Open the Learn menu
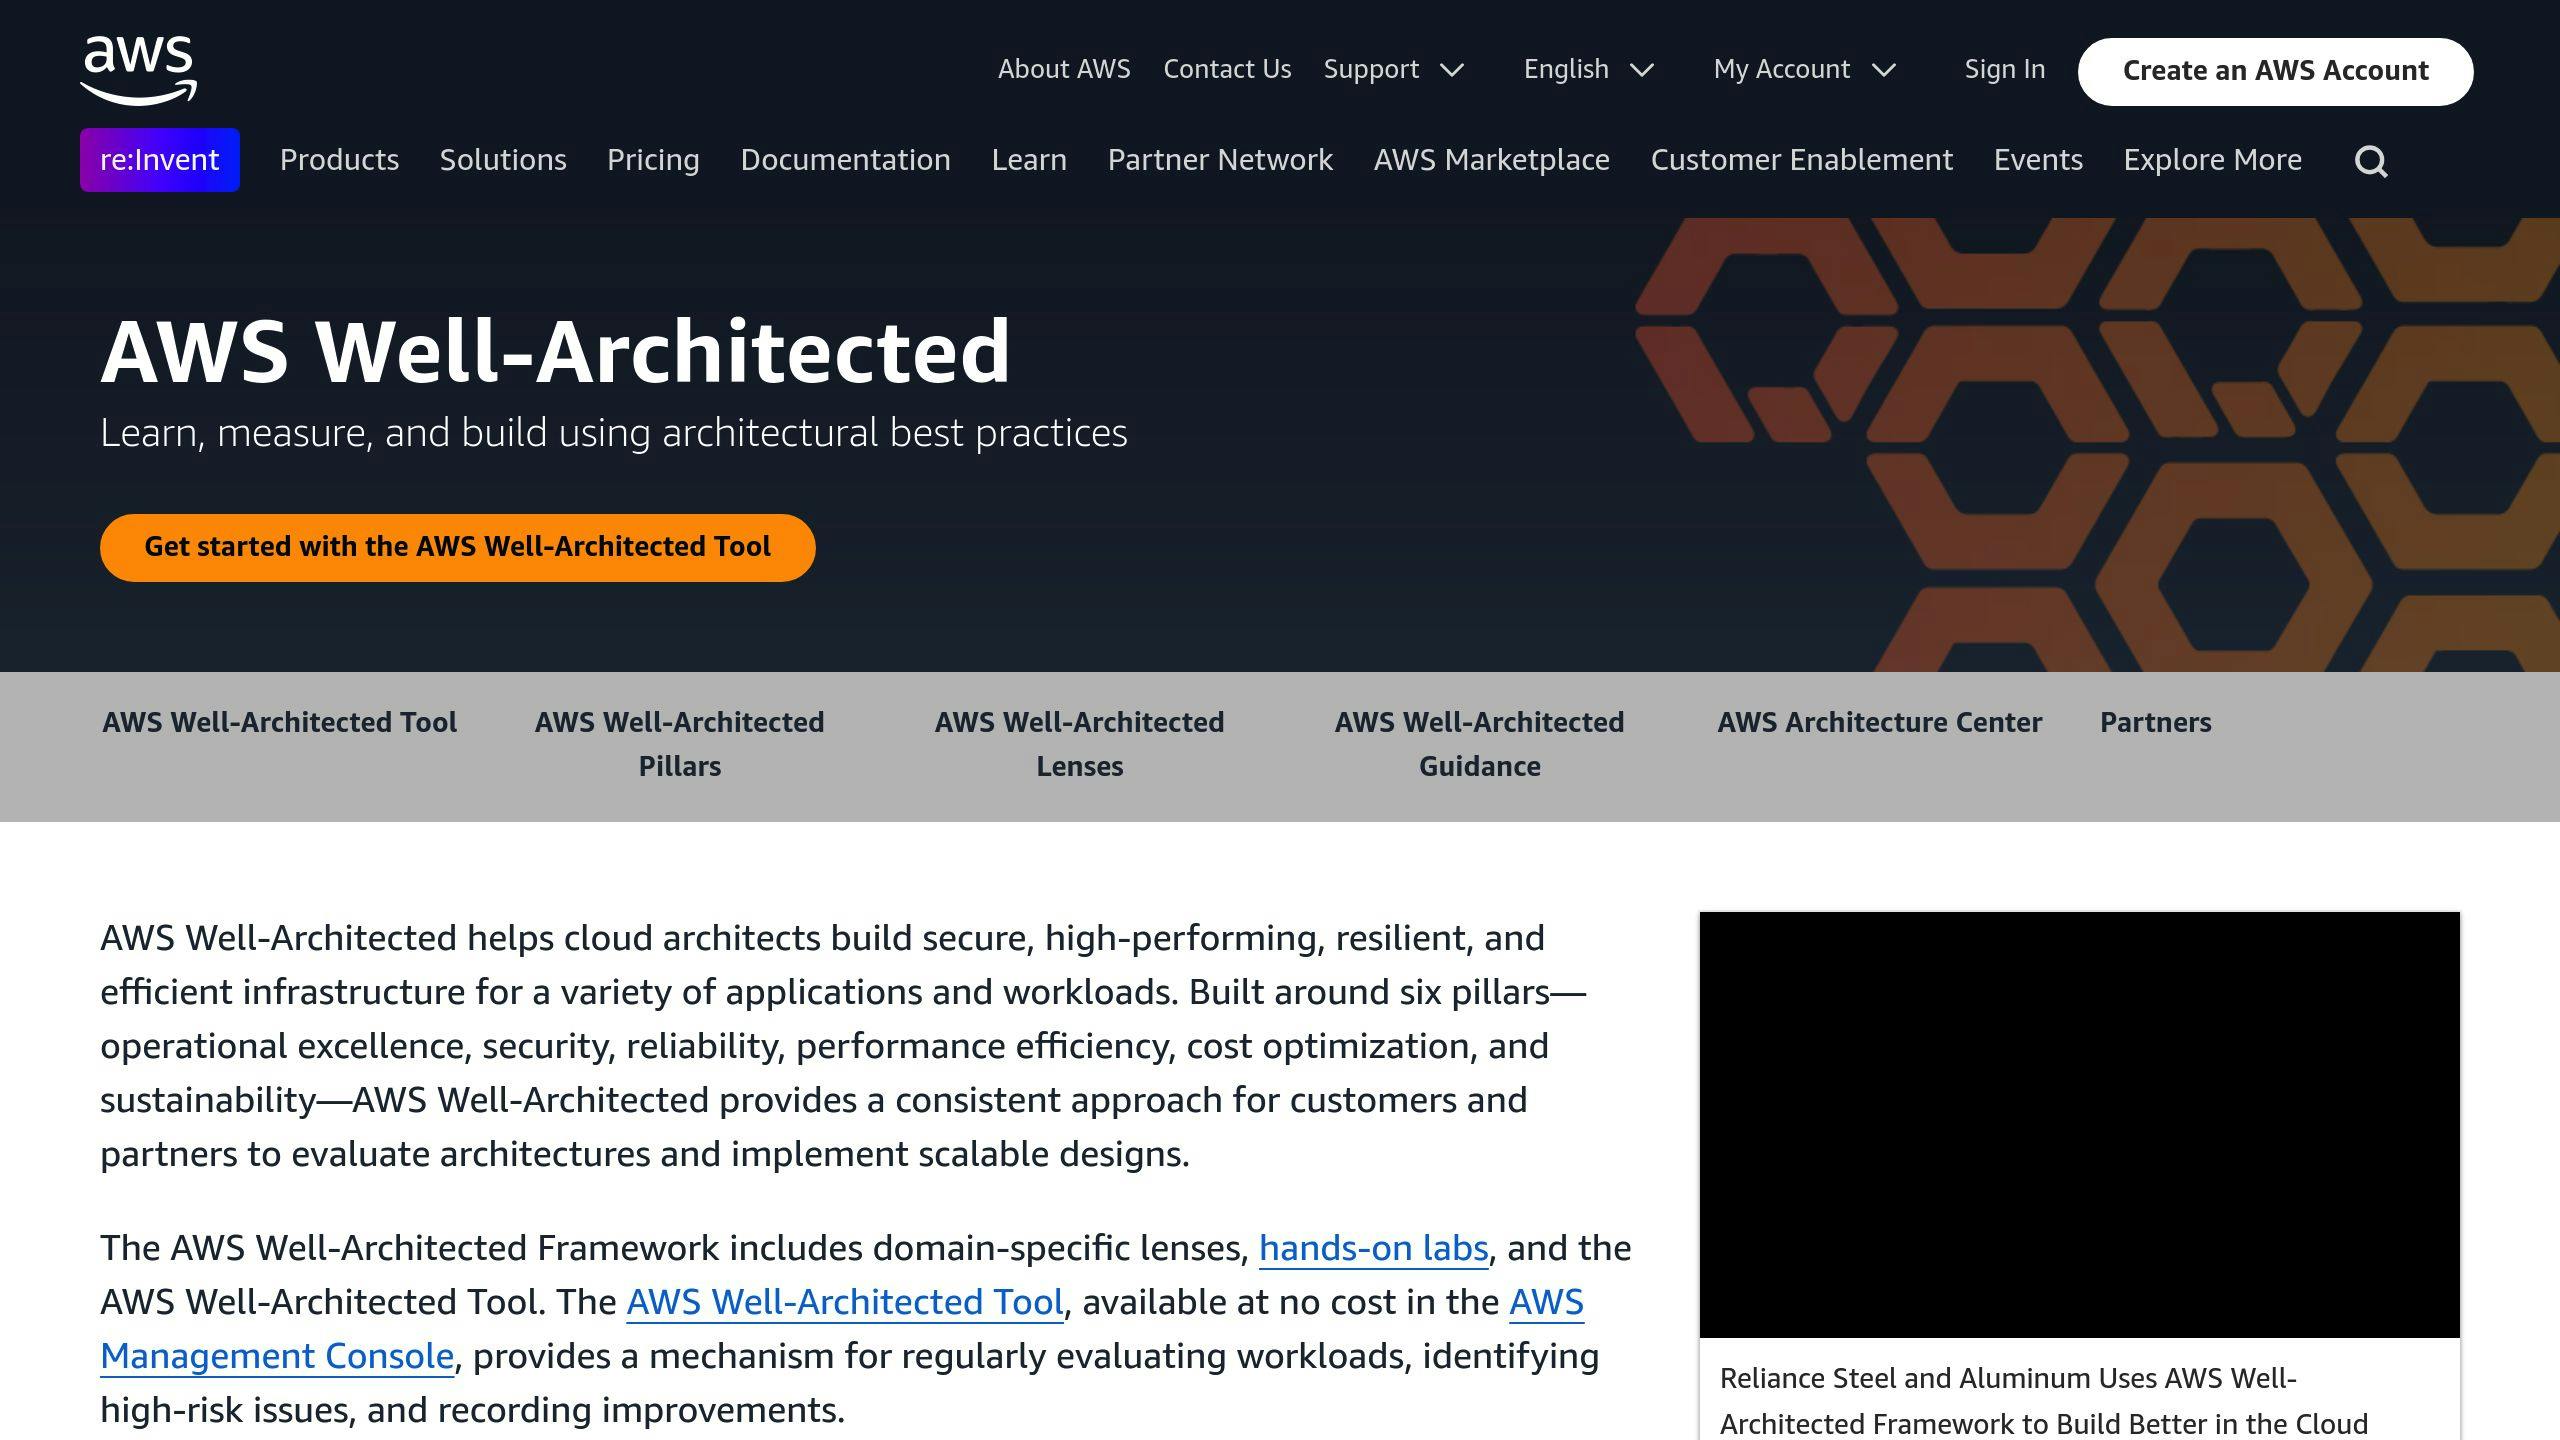 (1029, 160)
